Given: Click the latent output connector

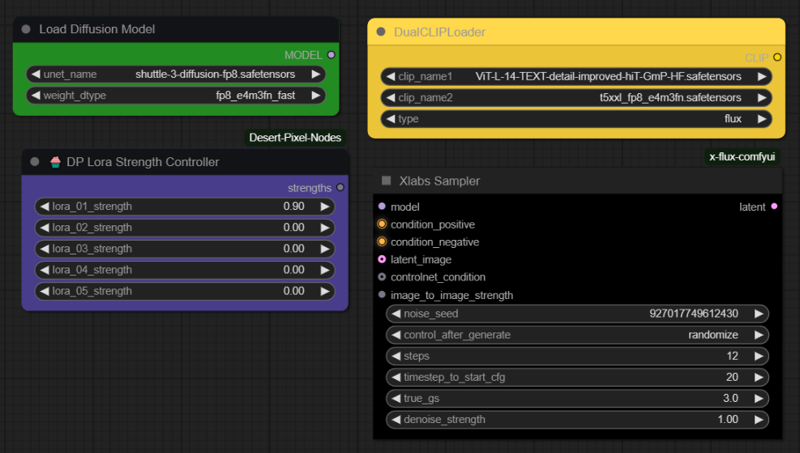Looking at the screenshot, I should [774, 206].
